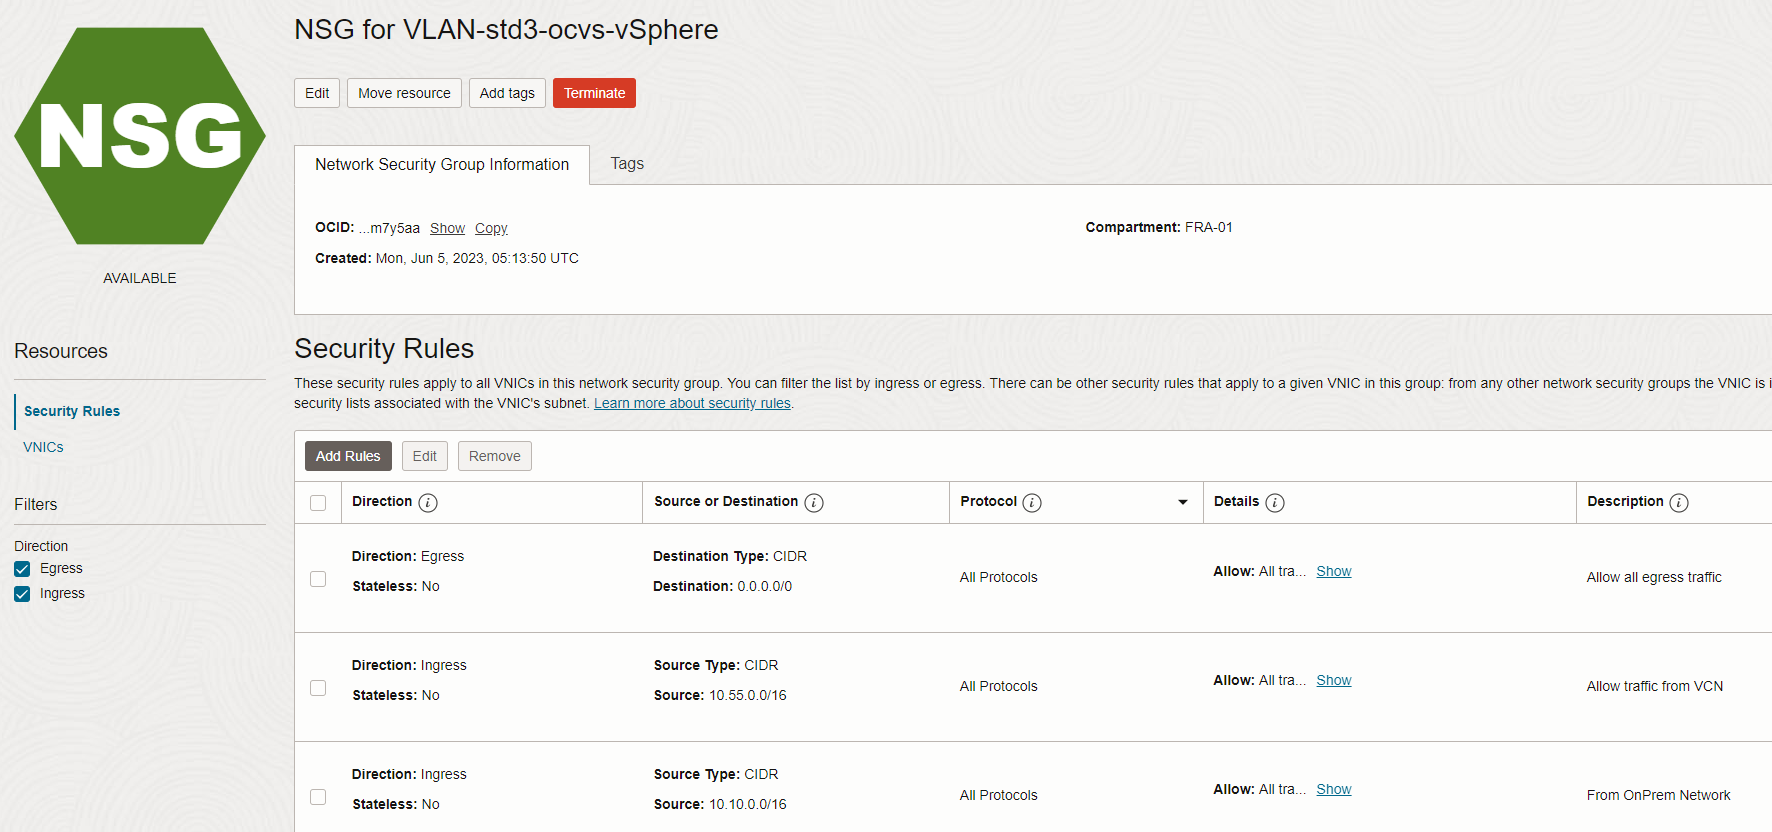The height and width of the screenshot is (832, 1772).
Task: Open Security Rules in Resources list
Action: pyautogui.click(x=72, y=411)
